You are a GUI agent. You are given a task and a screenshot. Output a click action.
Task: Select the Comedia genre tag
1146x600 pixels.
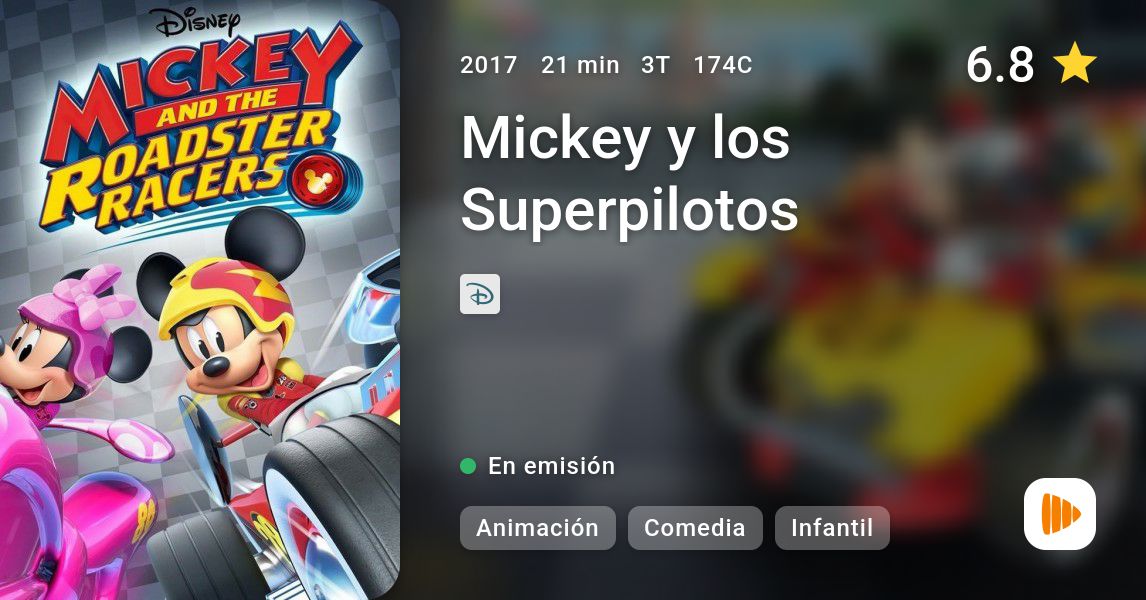694,528
